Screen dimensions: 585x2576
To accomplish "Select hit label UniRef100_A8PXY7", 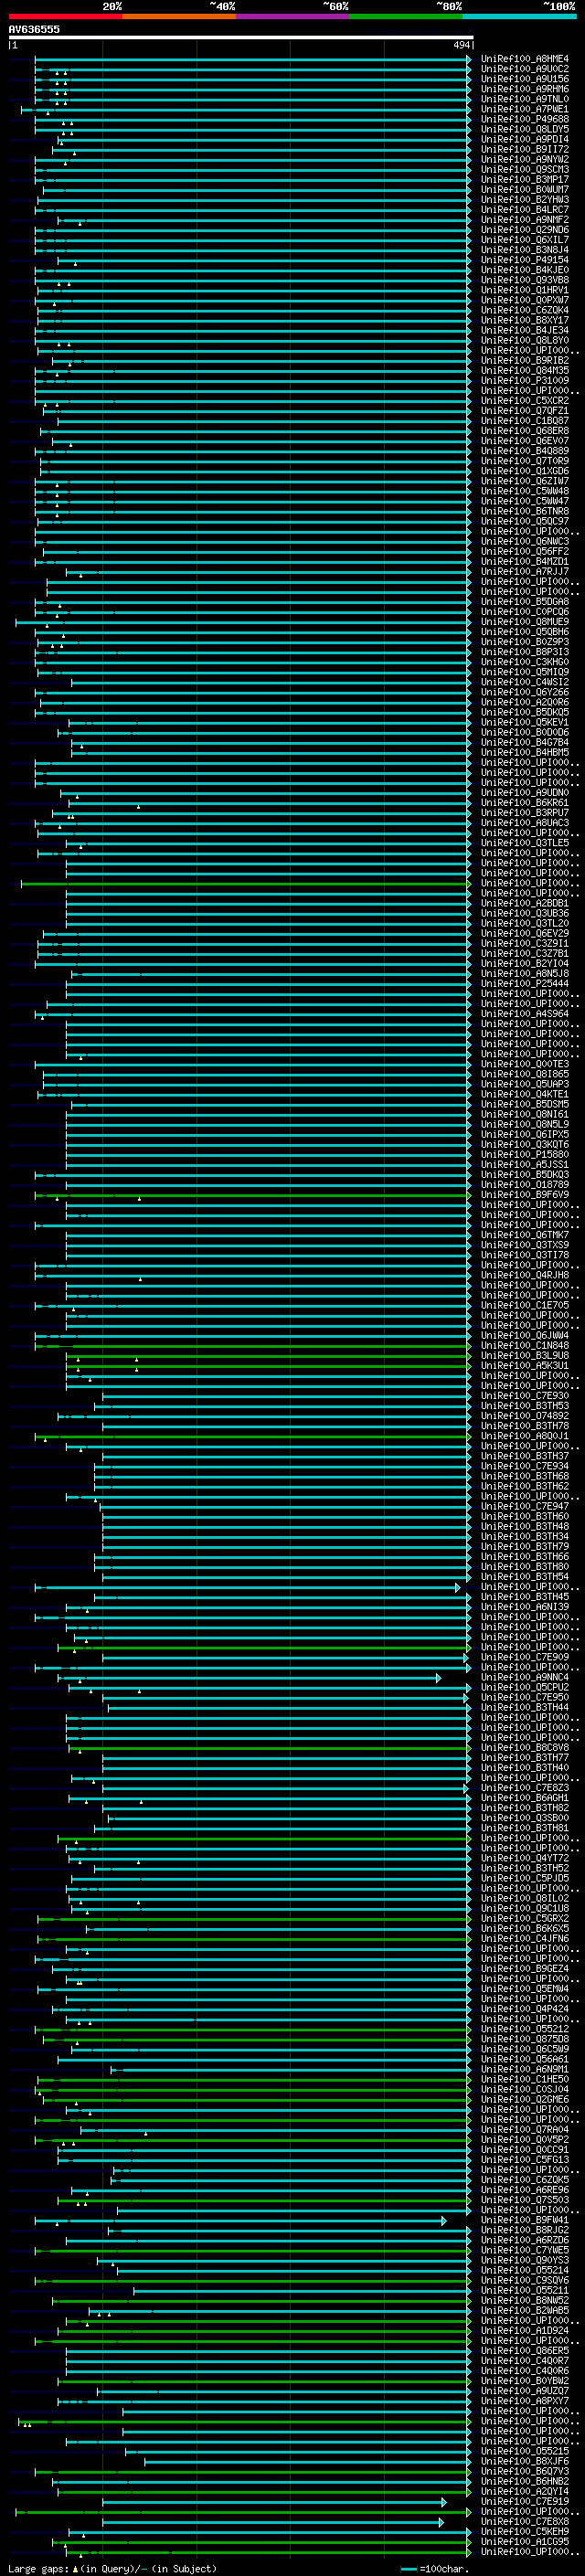I will (525, 2400).
